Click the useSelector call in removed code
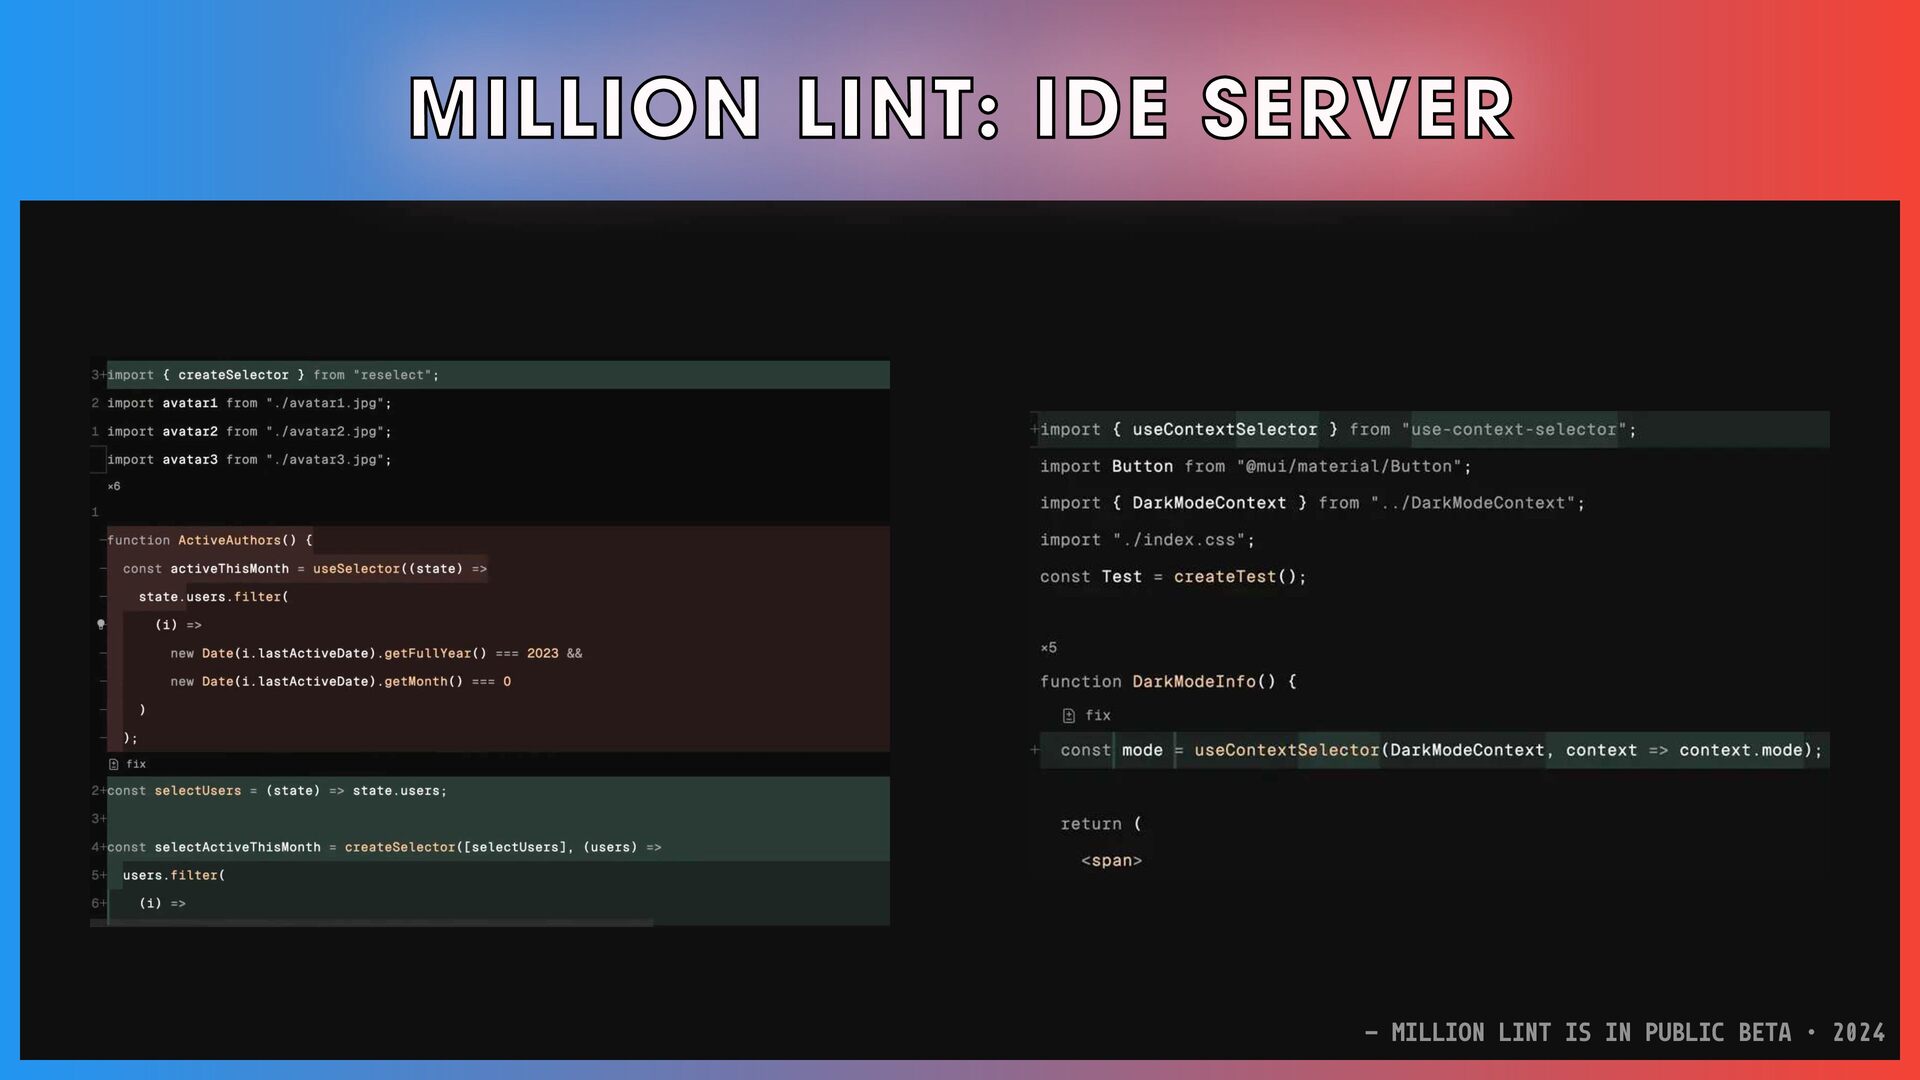This screenshot has height=1080, width=1920. [x=356, y=569]
